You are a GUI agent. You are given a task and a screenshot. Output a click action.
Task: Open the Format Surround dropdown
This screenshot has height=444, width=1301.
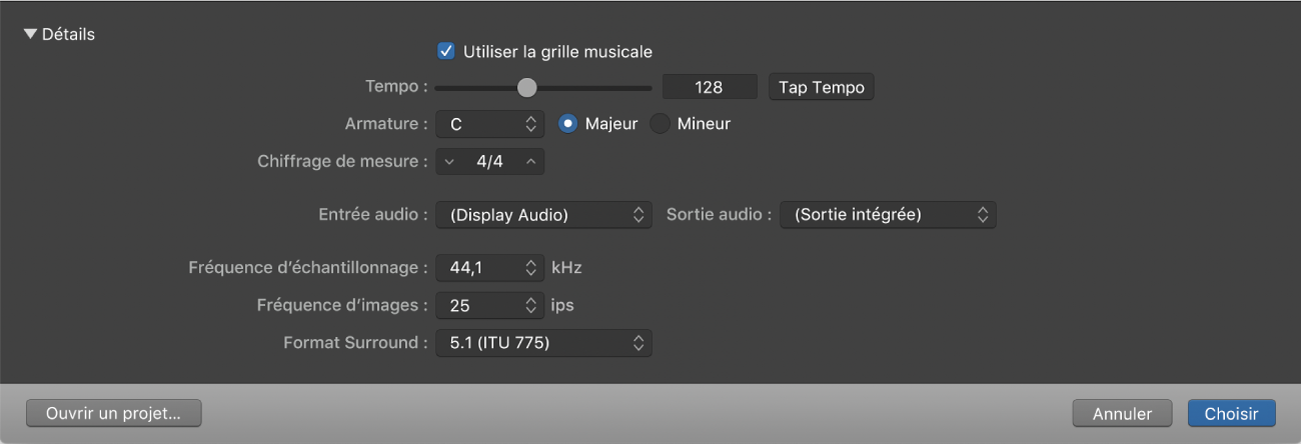click(x=544, y=343)
